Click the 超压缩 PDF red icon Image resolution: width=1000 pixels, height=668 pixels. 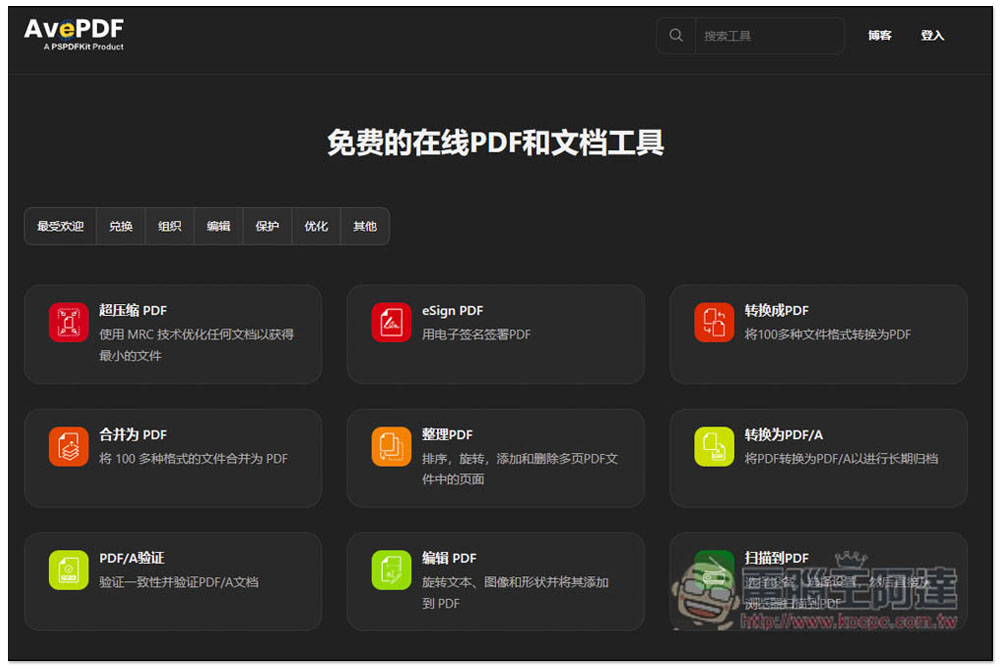[68, 322]
